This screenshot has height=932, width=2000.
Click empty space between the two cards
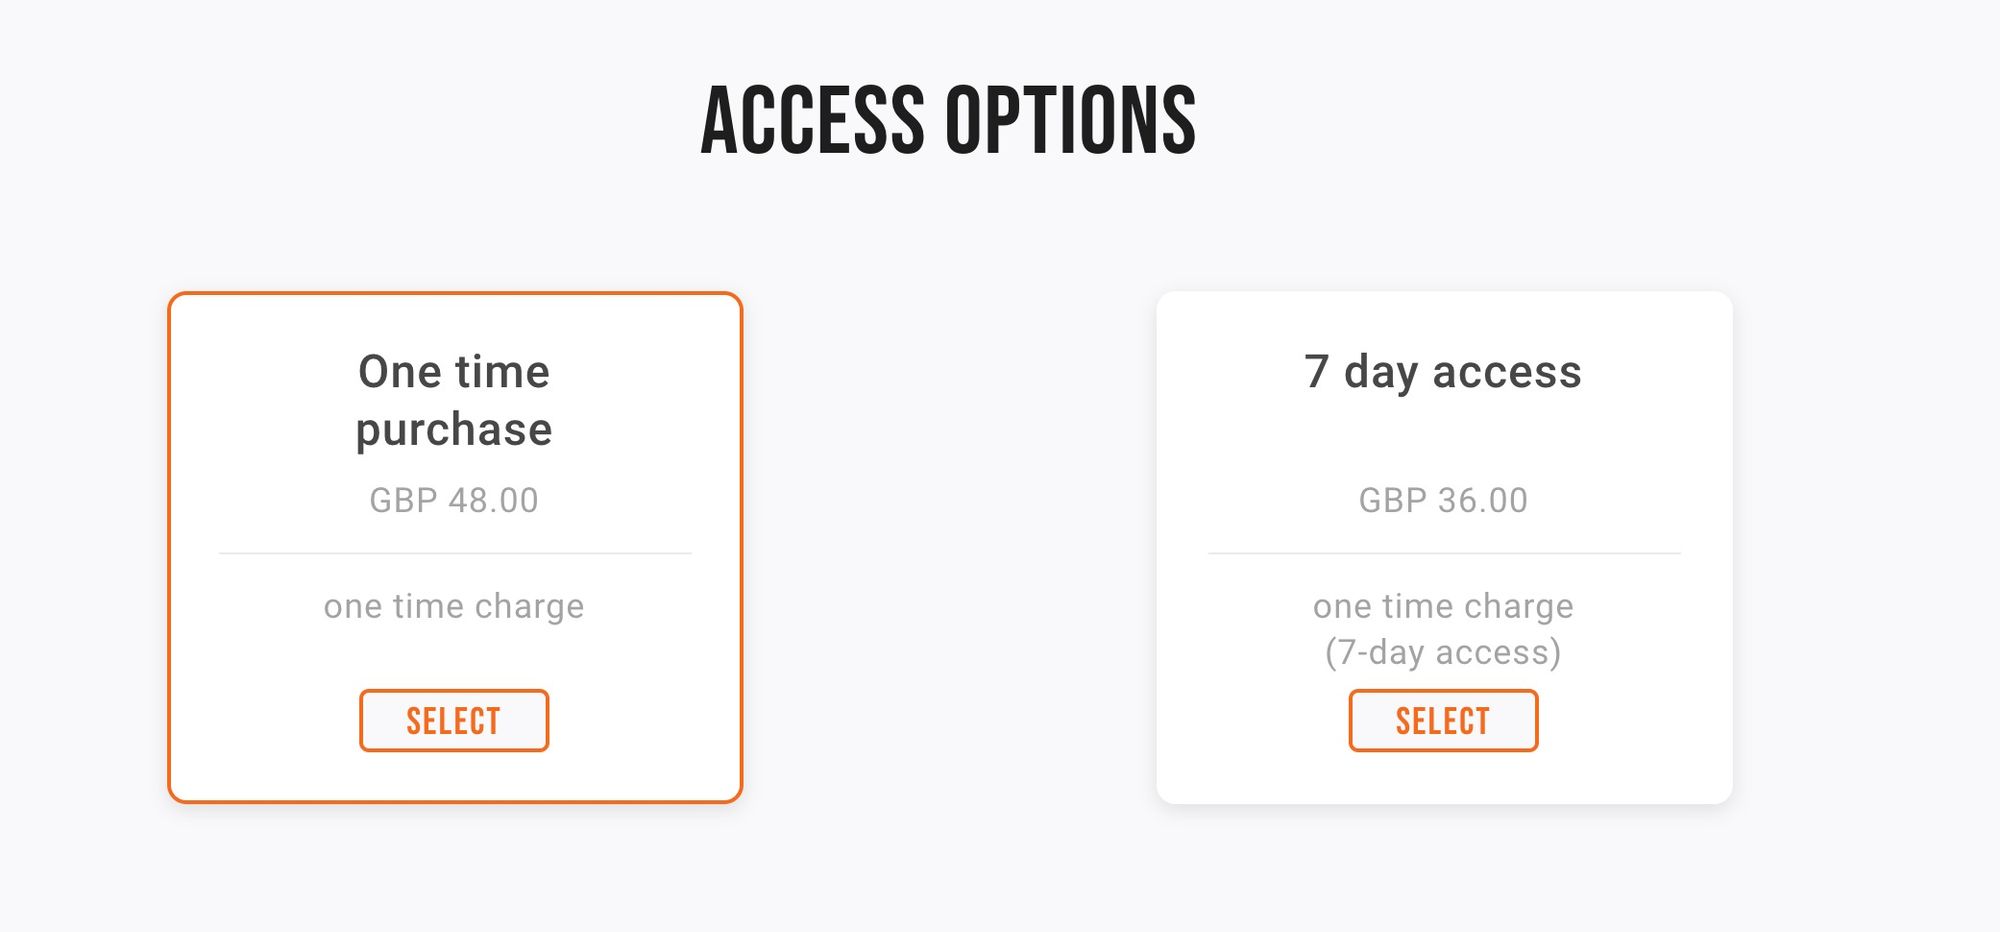pos(950,548)
